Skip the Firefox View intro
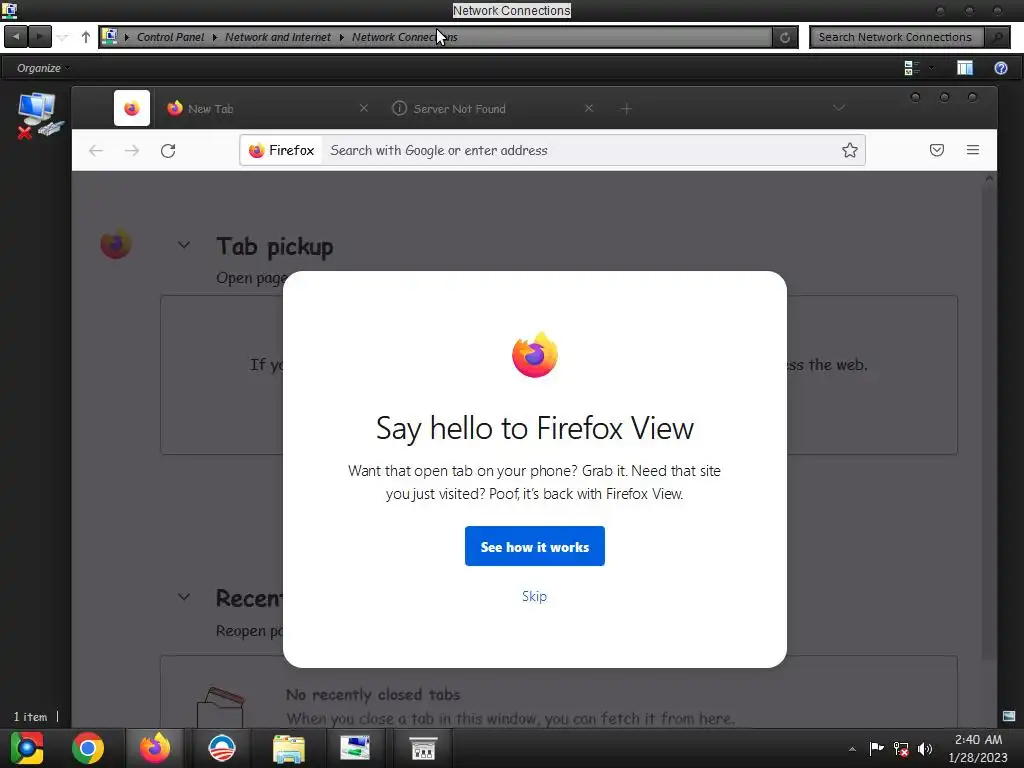The width and height of the screenshot is (1024, 768). [x=534, y=596]
